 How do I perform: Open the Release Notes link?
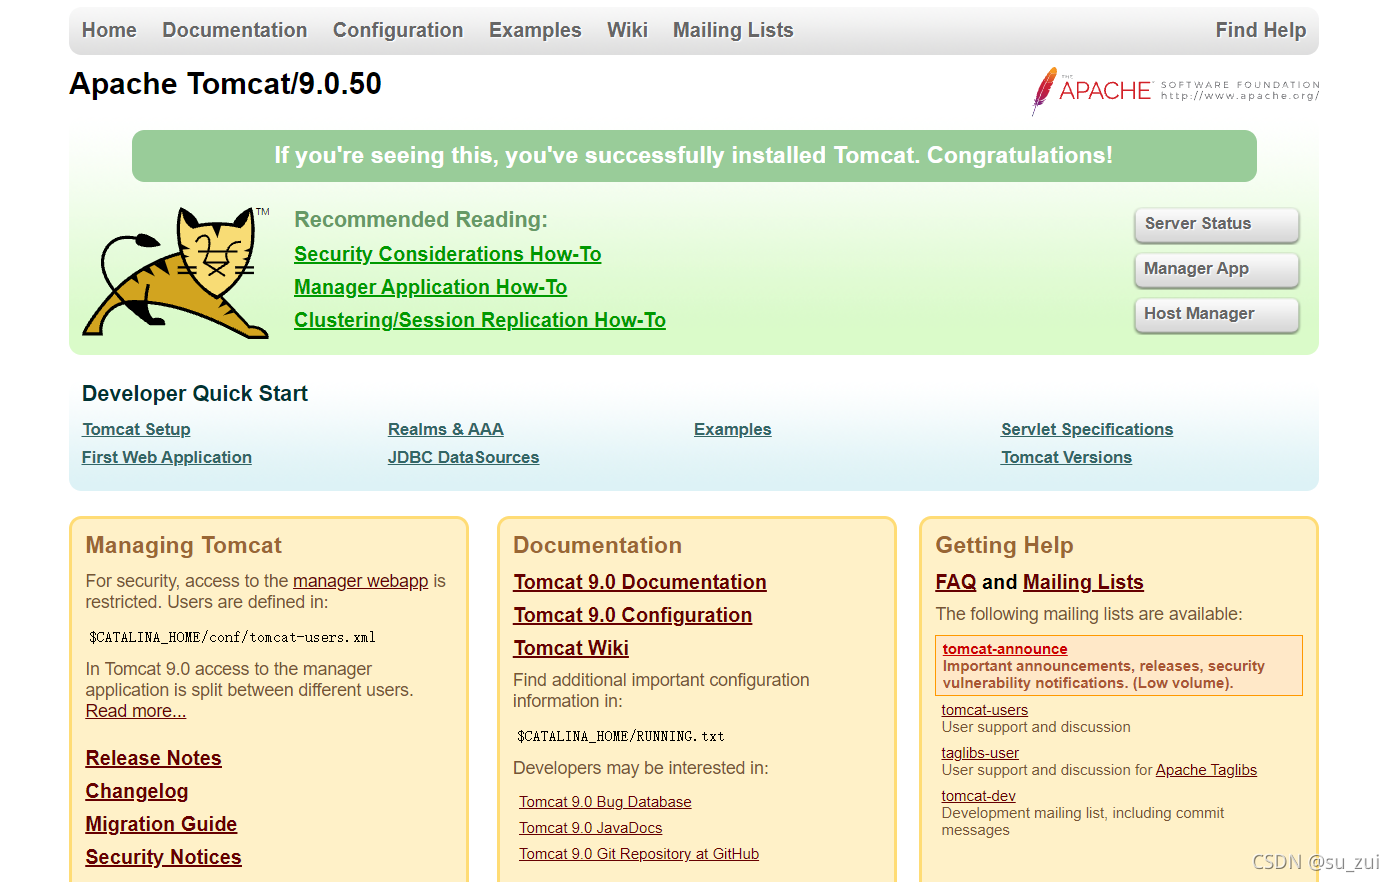click(x=154, y=758)
